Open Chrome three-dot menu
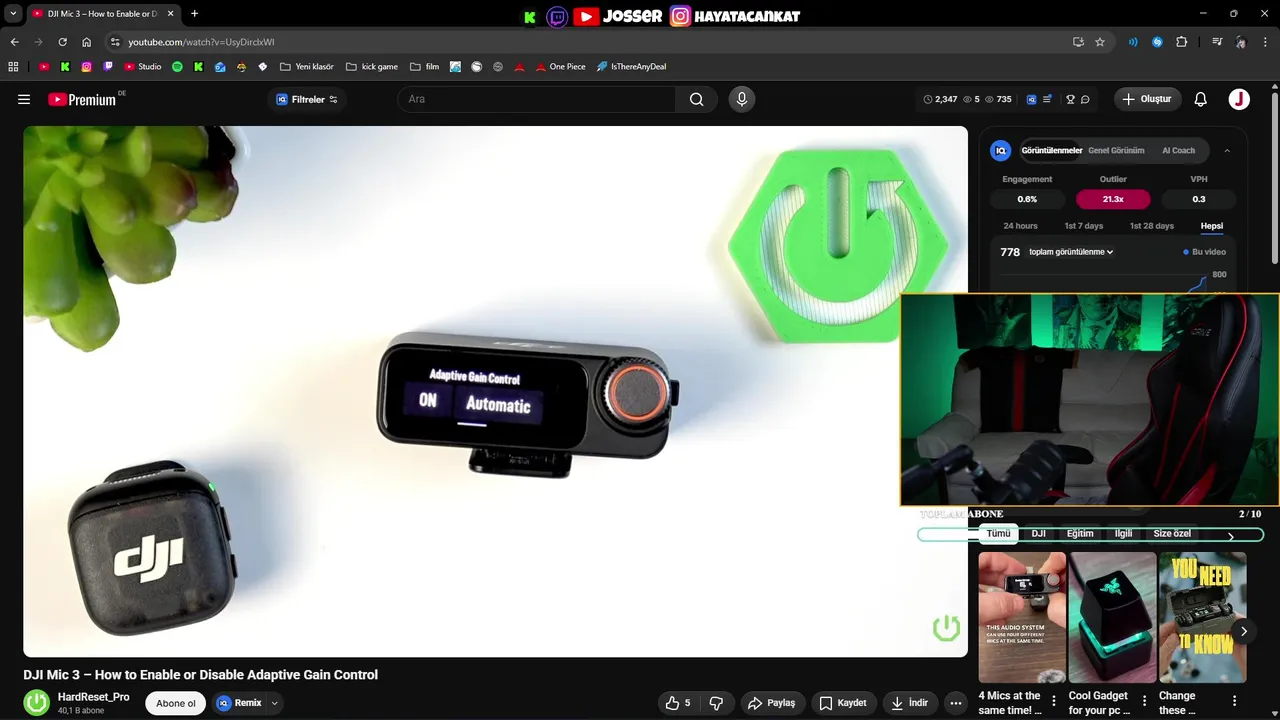The width and height of the screenshot is (1280, 720). pos(1266,42)
